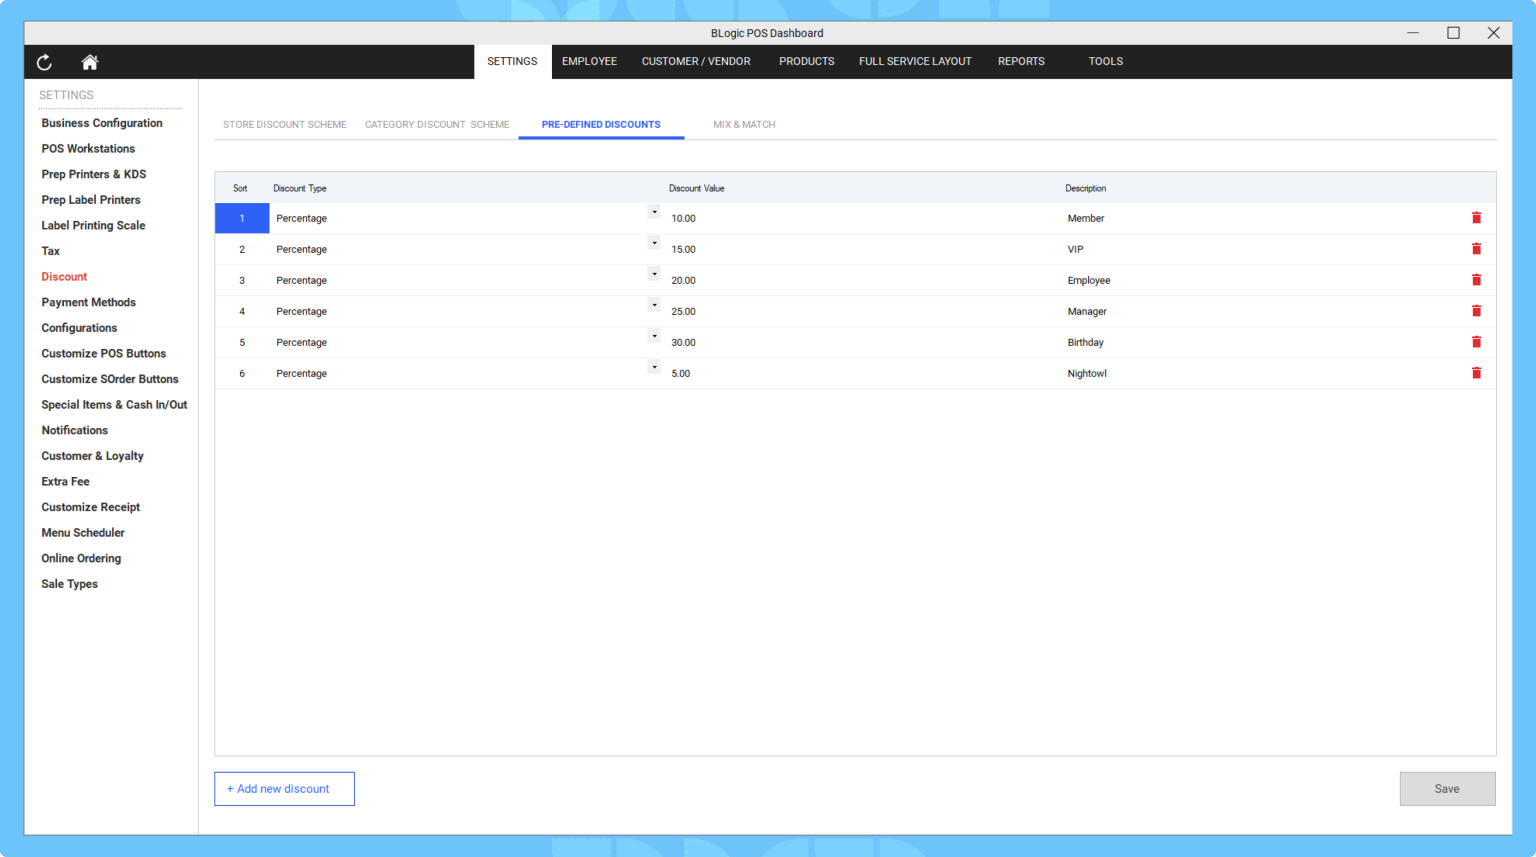Screen dimensions: 1536x857
Task: Select sort cell 1 row header
Action: pyautogui.click(x=242, y=218)
